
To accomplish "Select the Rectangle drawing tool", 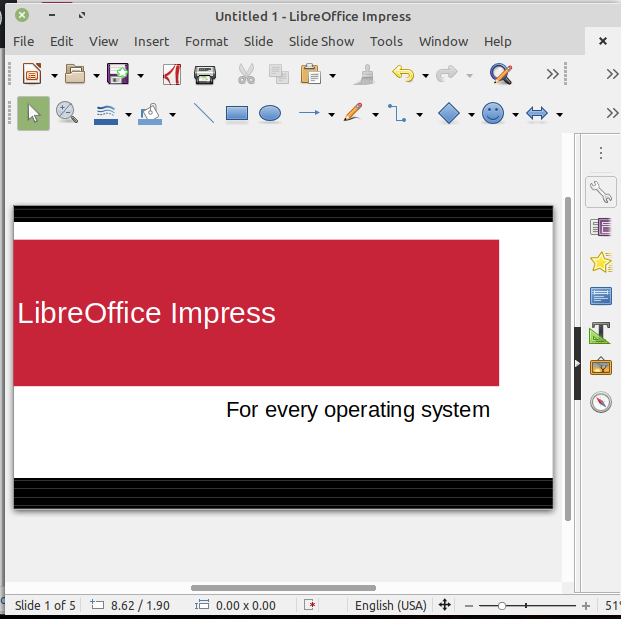I will pos(236,114).
